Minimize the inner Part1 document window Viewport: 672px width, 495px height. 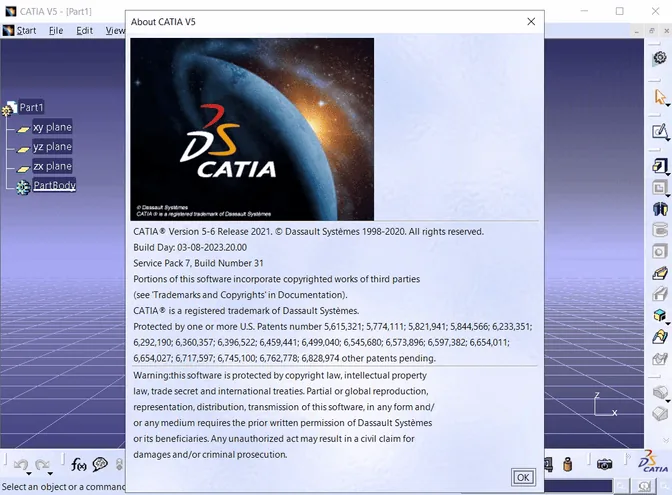[637, 30]
